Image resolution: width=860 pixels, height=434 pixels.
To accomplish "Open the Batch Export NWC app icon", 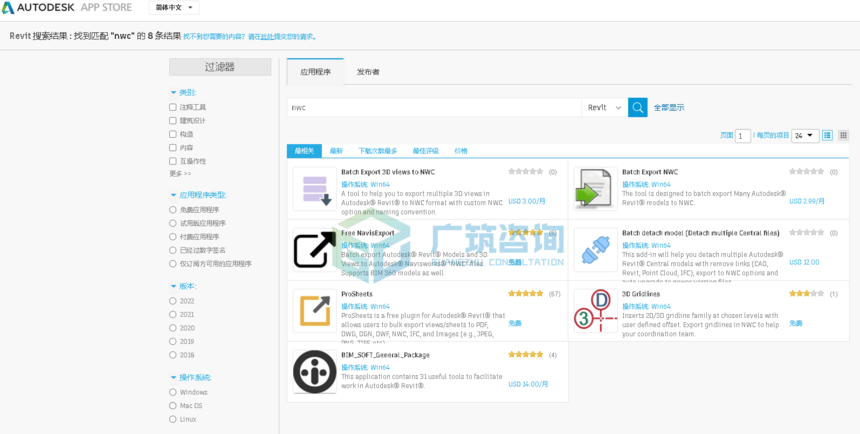I will [x=596, y=189].
